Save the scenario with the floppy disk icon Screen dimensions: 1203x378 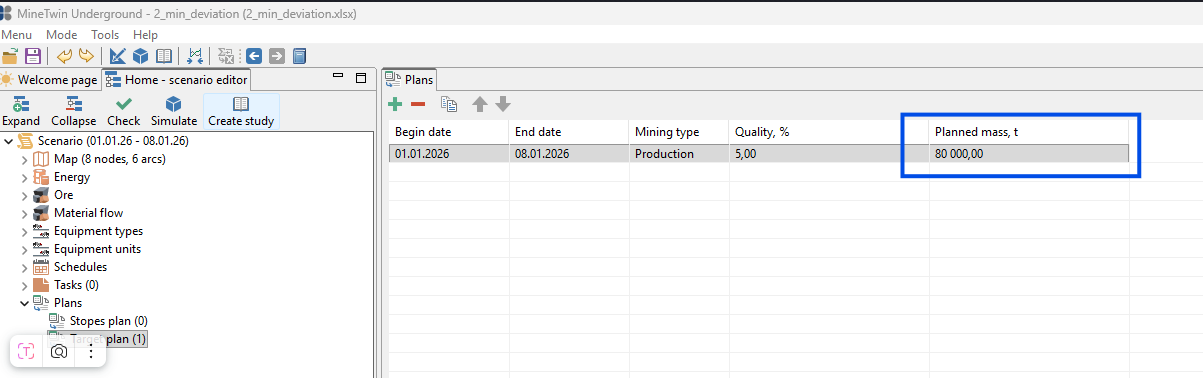(32, 56)
